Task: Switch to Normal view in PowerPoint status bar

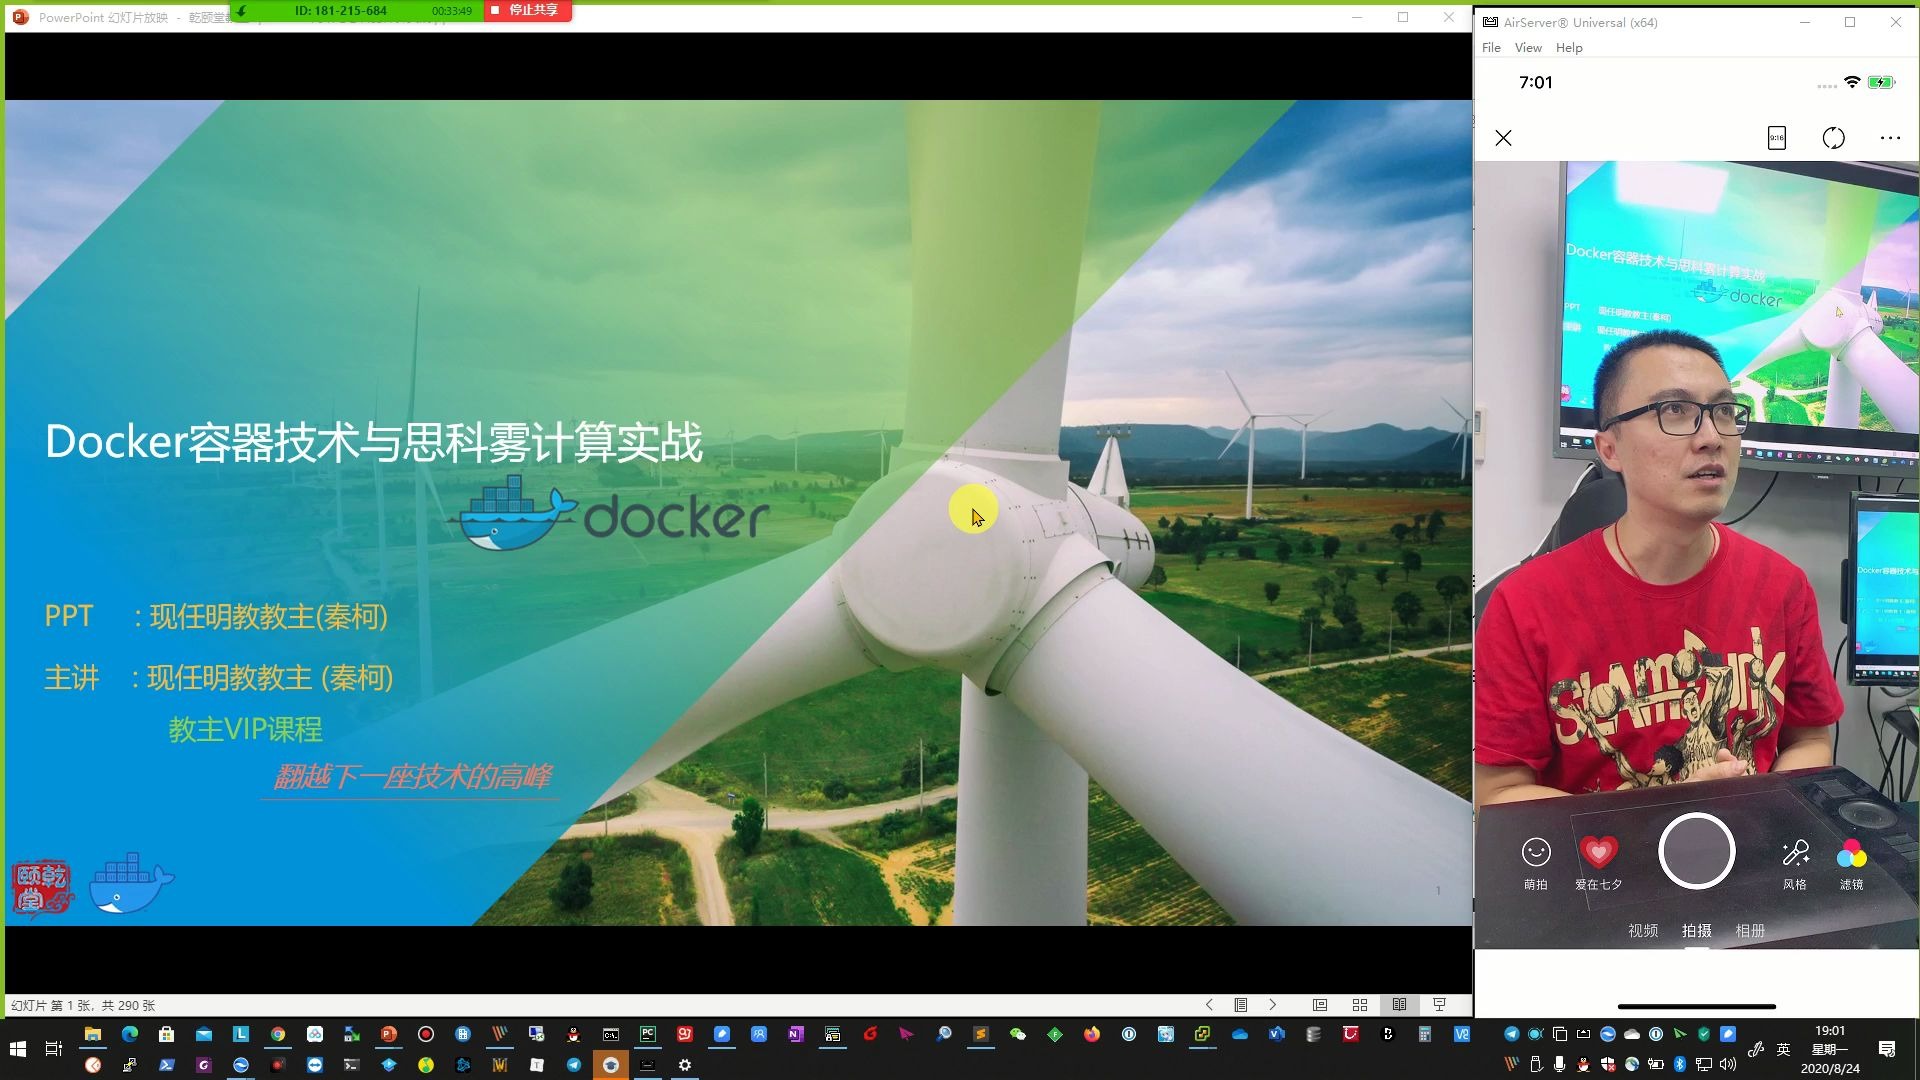Action: pyautogui.click(x=1320, y=1005)
